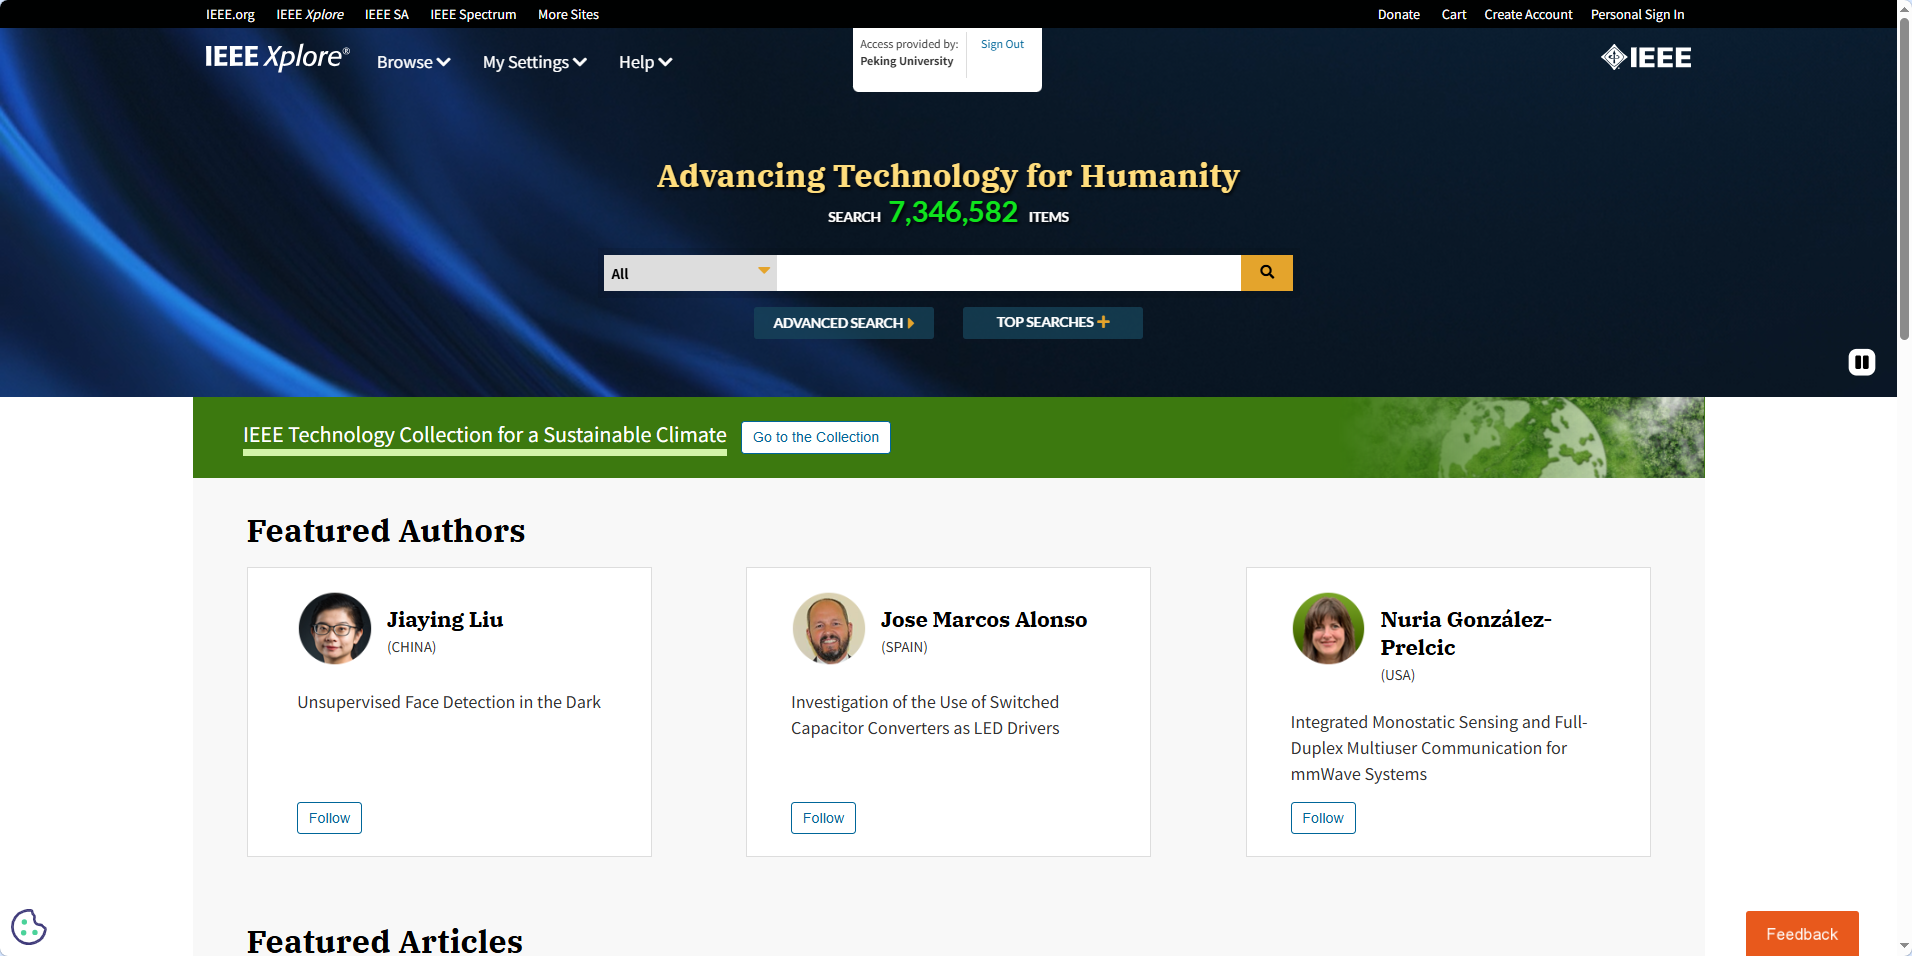Screen dimensions: 1912x956
Task: Open the Switched Capacitor Converters LED Drivers article
Action: click(x=925, y=715)
